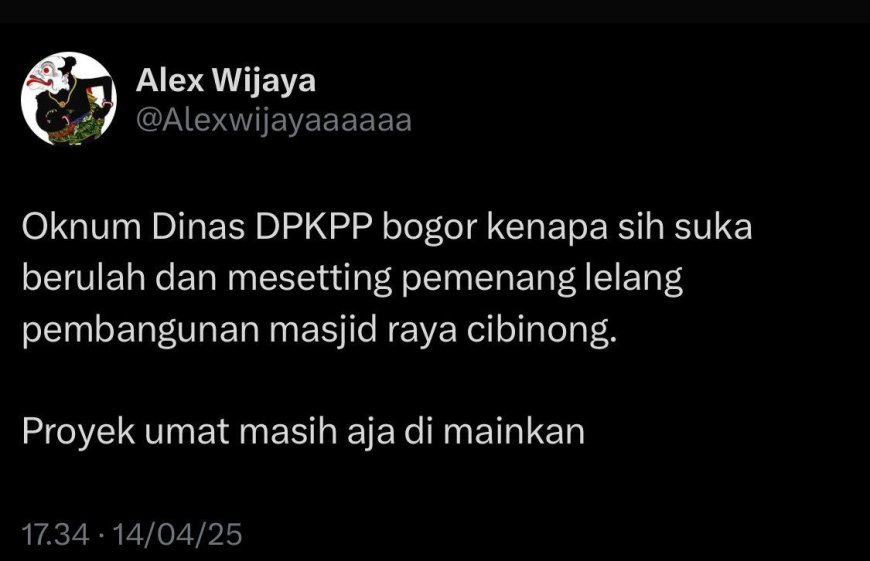
Task: Open the @Alexwijayaaaaaa handle link
Action: coord(274,120)
